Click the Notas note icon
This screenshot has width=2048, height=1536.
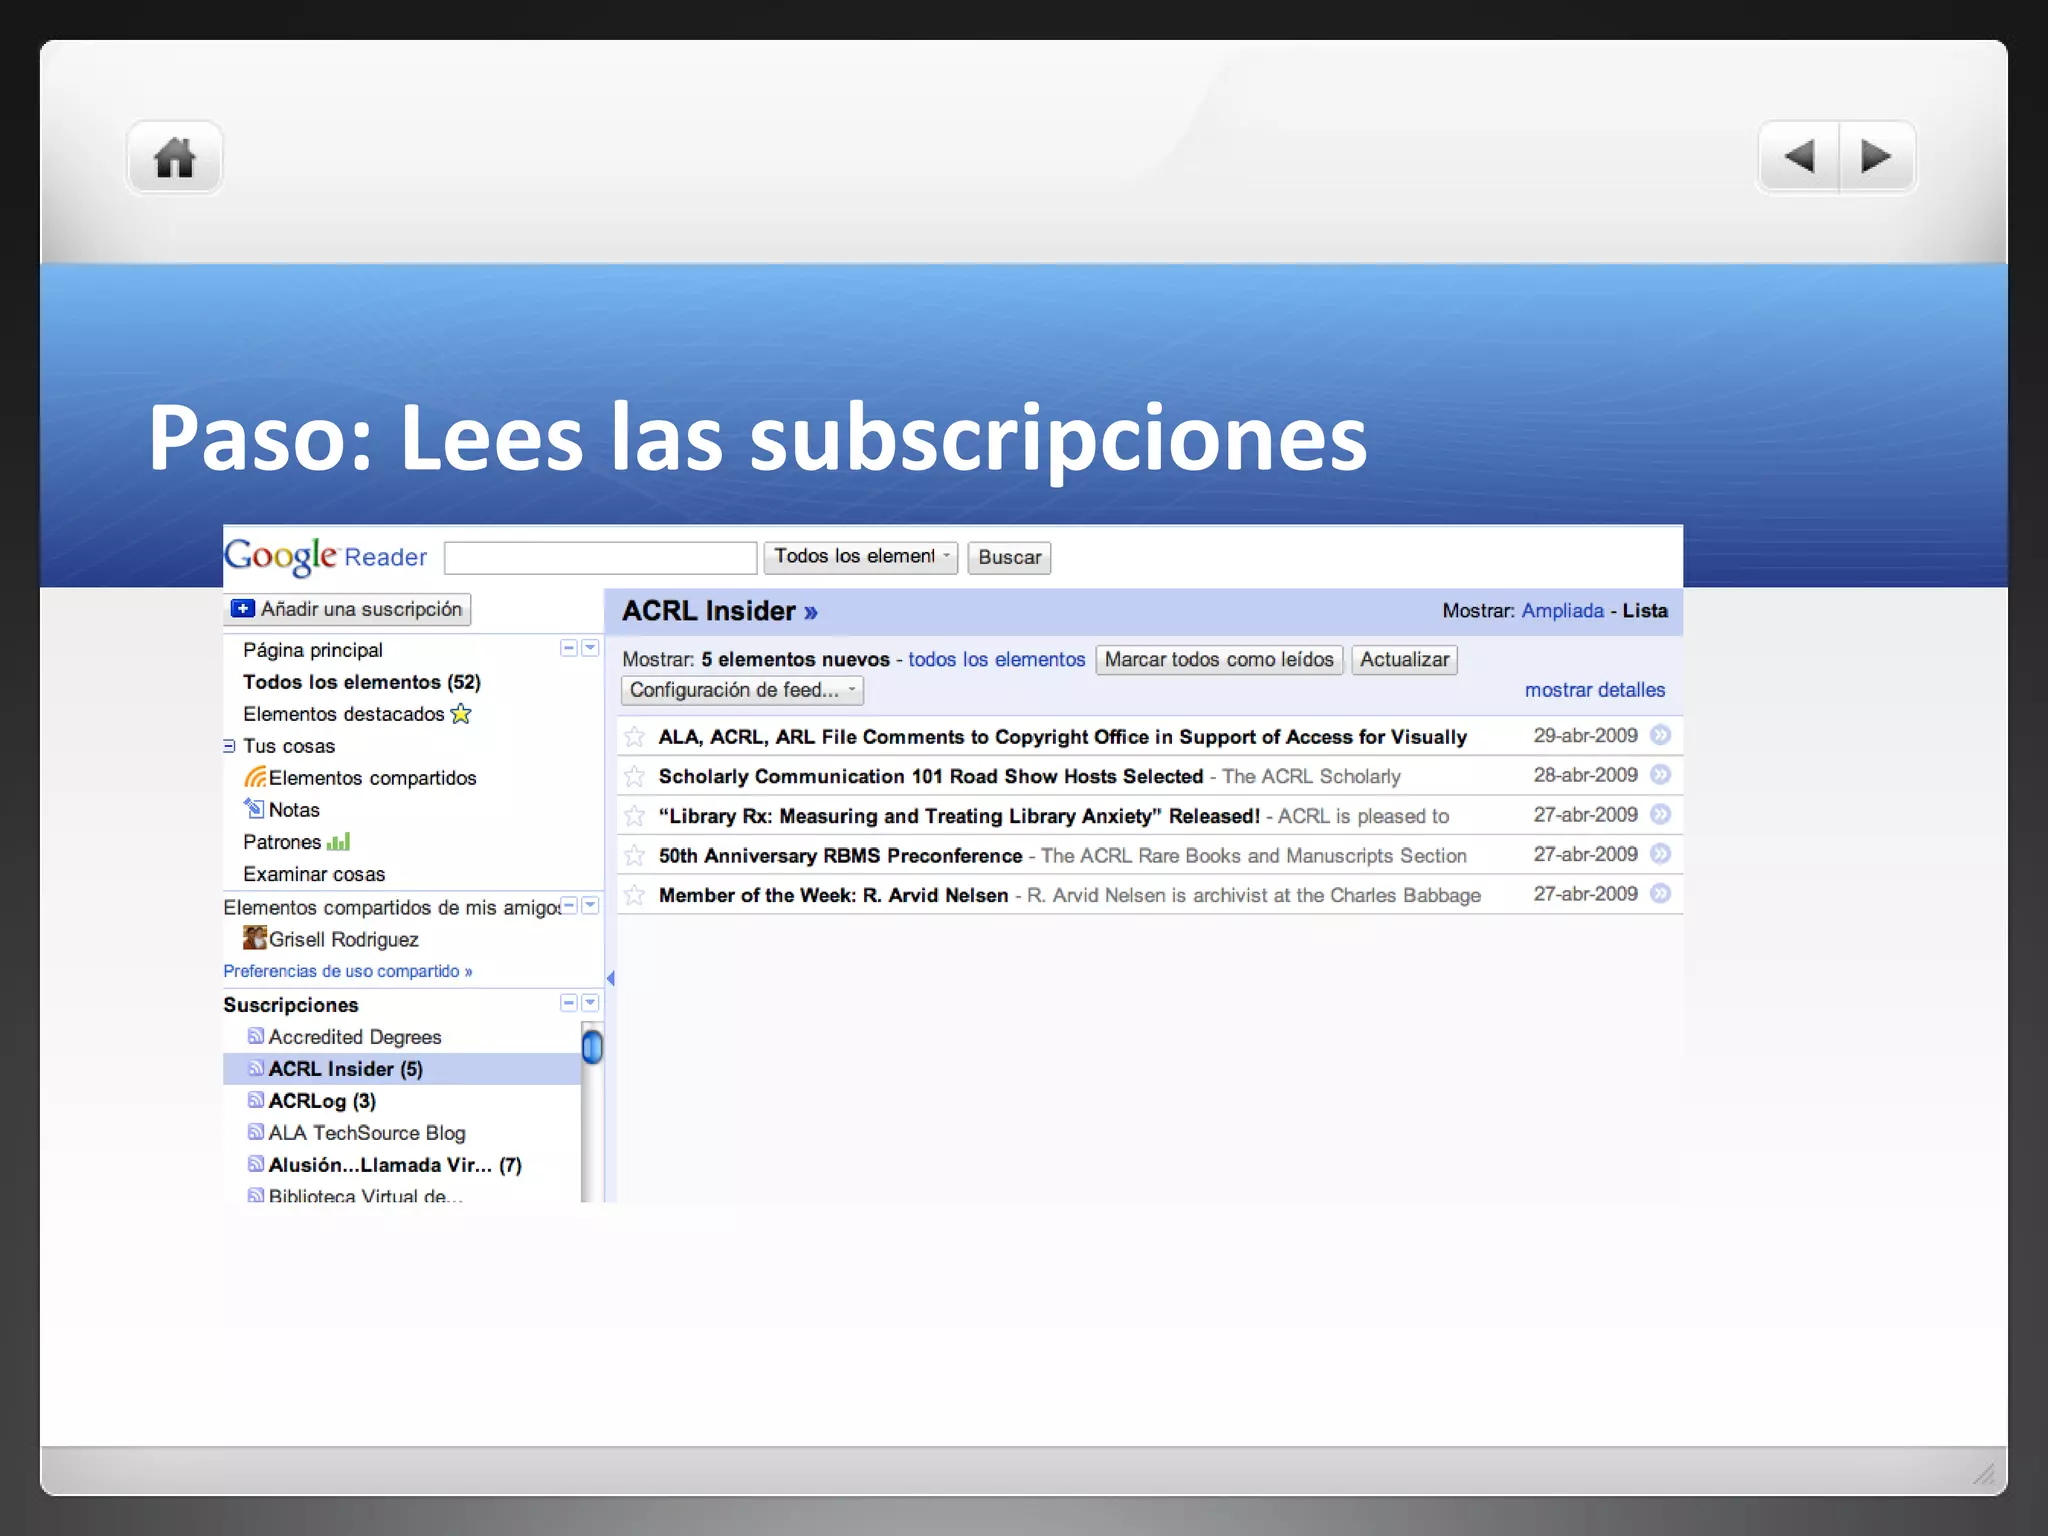click(254, 808)
